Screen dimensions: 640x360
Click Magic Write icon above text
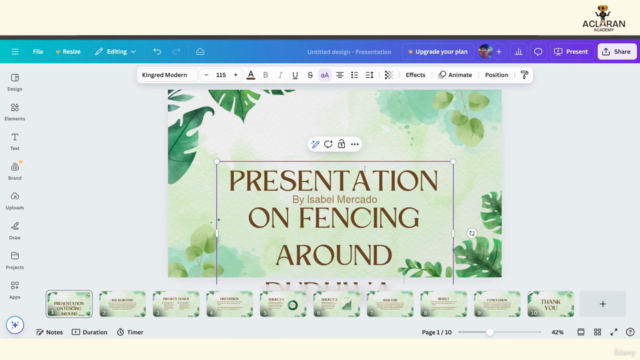point(315,144)
